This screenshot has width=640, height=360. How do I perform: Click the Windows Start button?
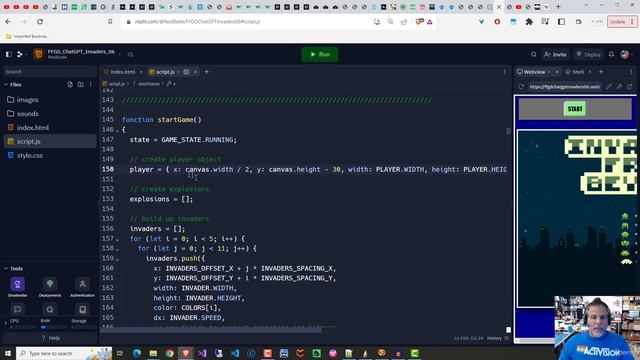(8, 353)
